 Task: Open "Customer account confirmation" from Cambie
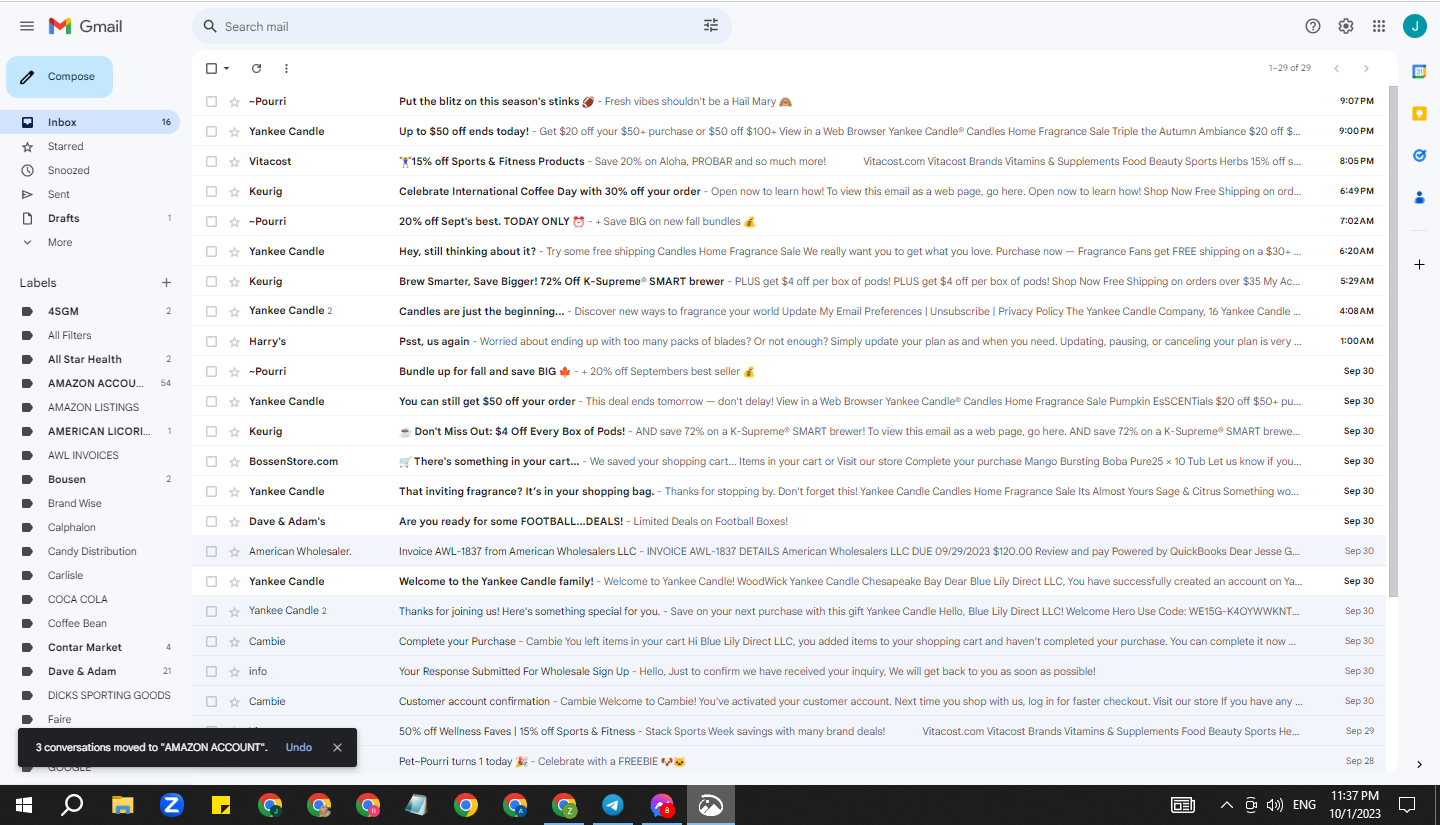point(790,701)
